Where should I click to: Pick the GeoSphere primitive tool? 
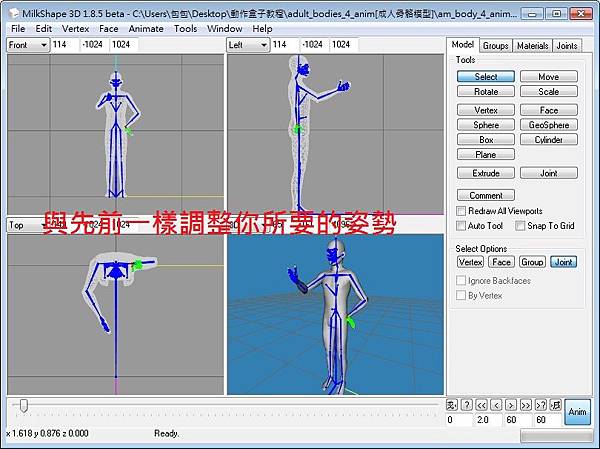point(549,125)
